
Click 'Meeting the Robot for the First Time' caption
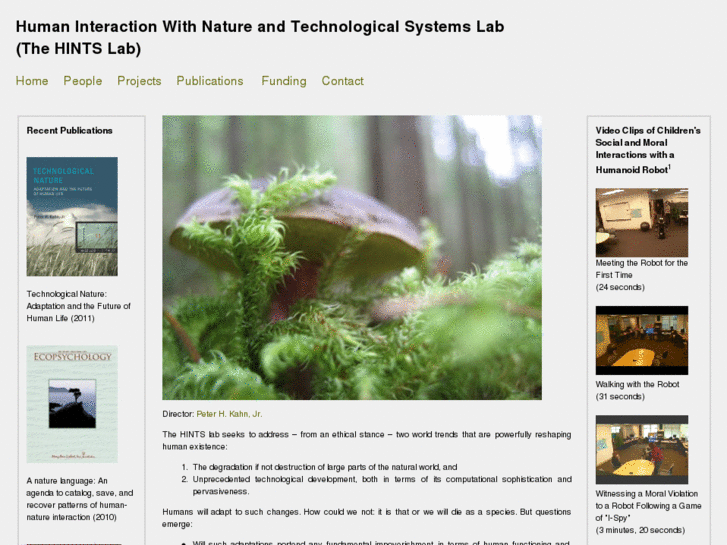(x=642, y=269)
